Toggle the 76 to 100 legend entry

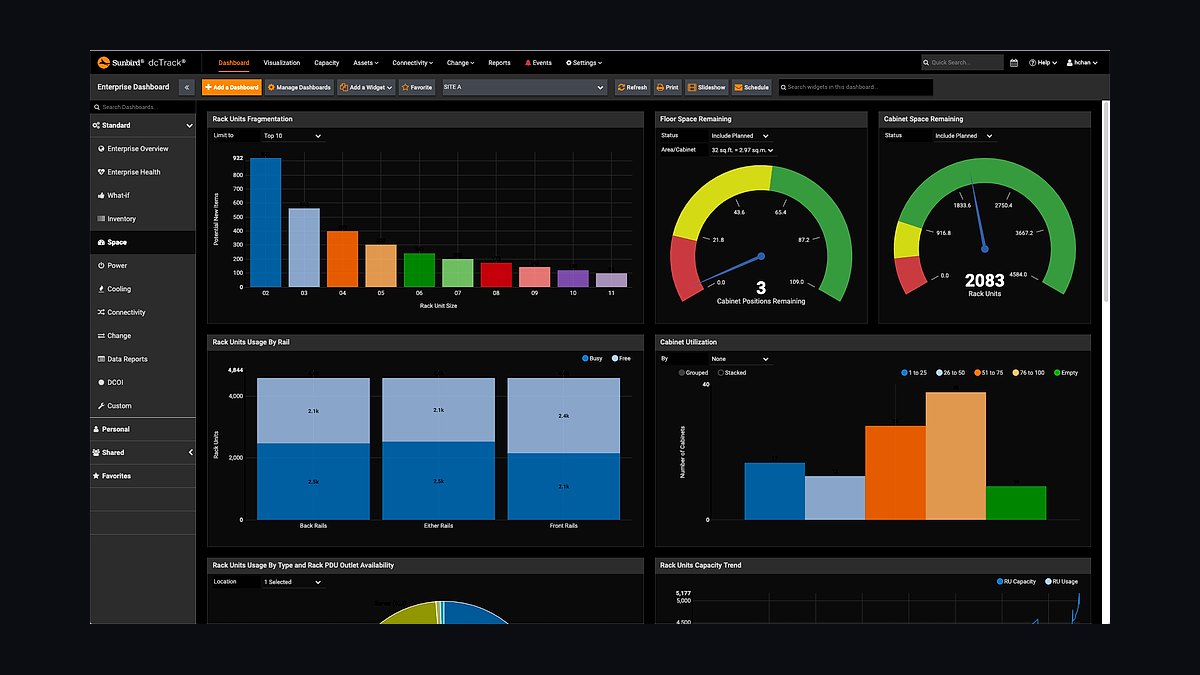pyautogui.click(x=1027, y=373)
